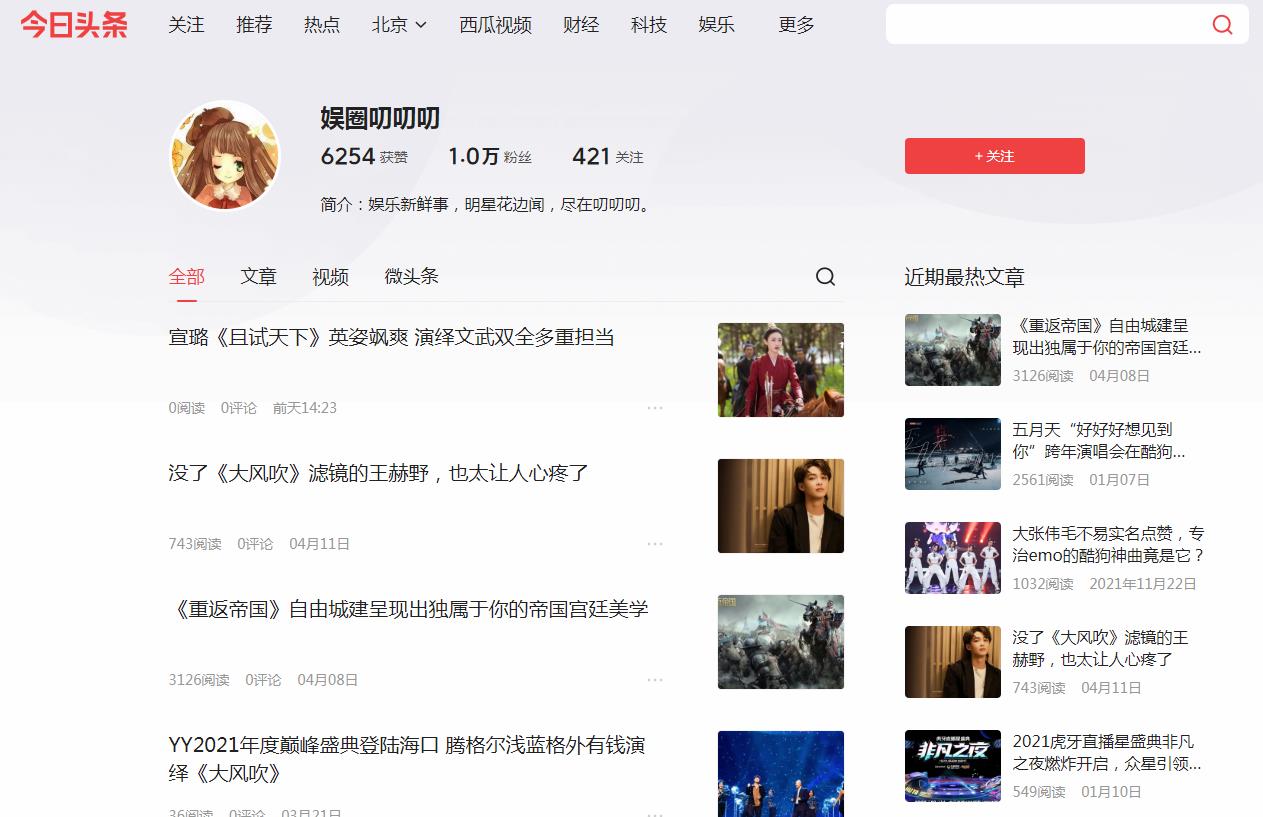Open hot article 2021虎牙直播星盛典
This screenshot has height=817, width=1263.
[x=1107, y=753]
